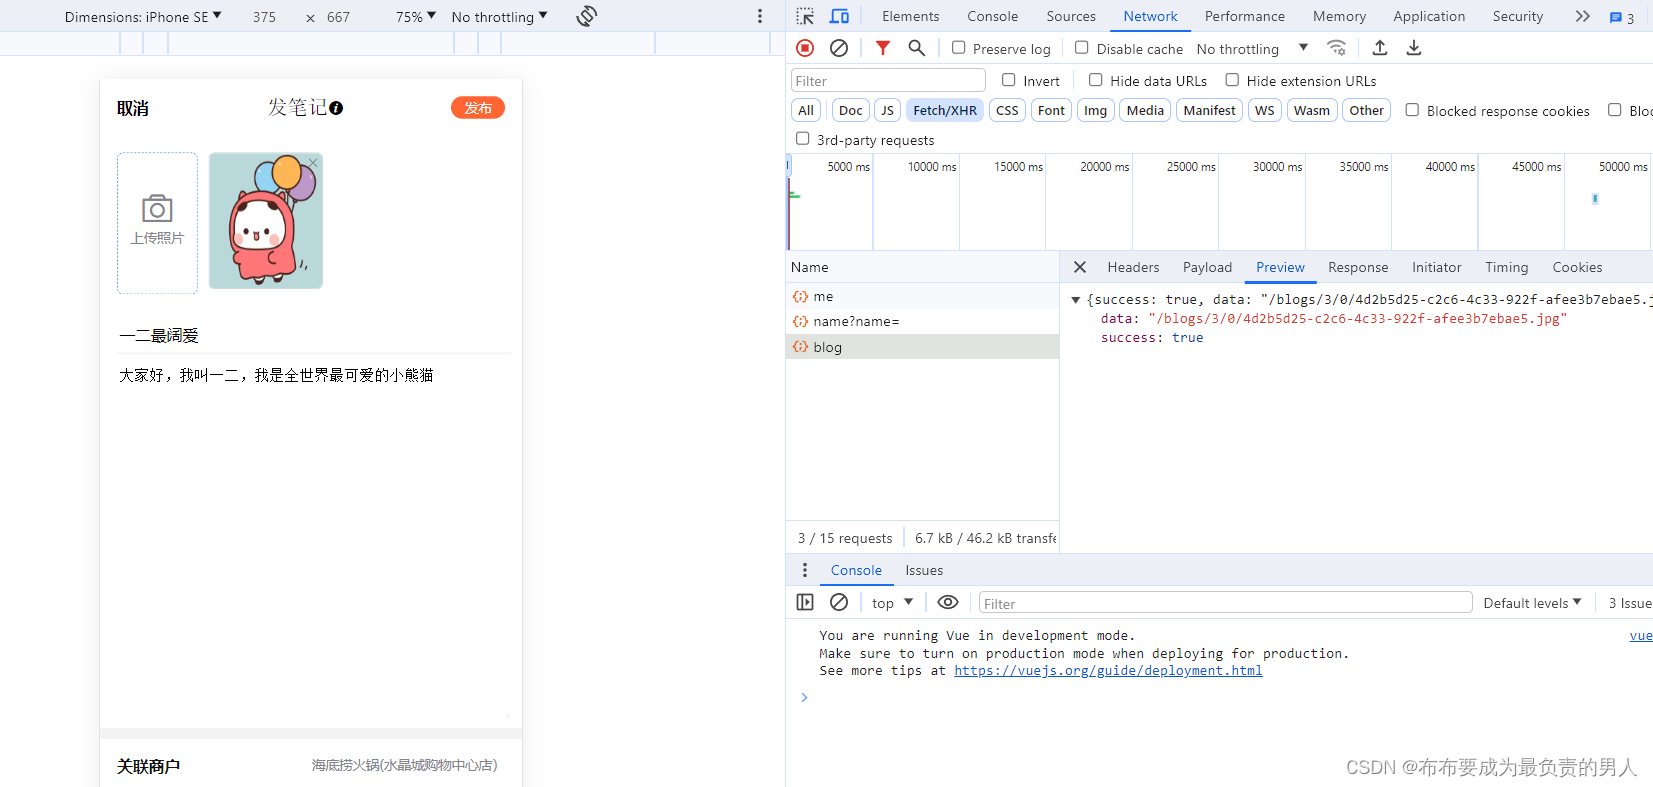Toggle the network filter funnel icon
This screenshot has width=1653, height=787.
pyautogui.click(x=883, y=48)
